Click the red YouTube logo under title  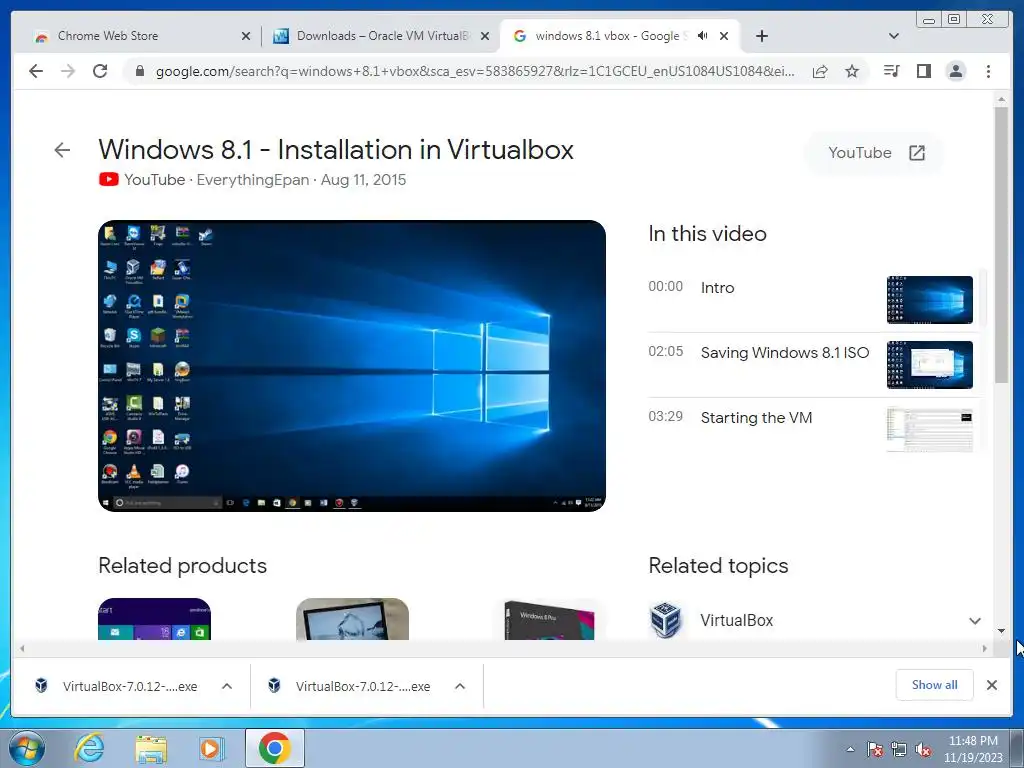(x=108, y=180)
